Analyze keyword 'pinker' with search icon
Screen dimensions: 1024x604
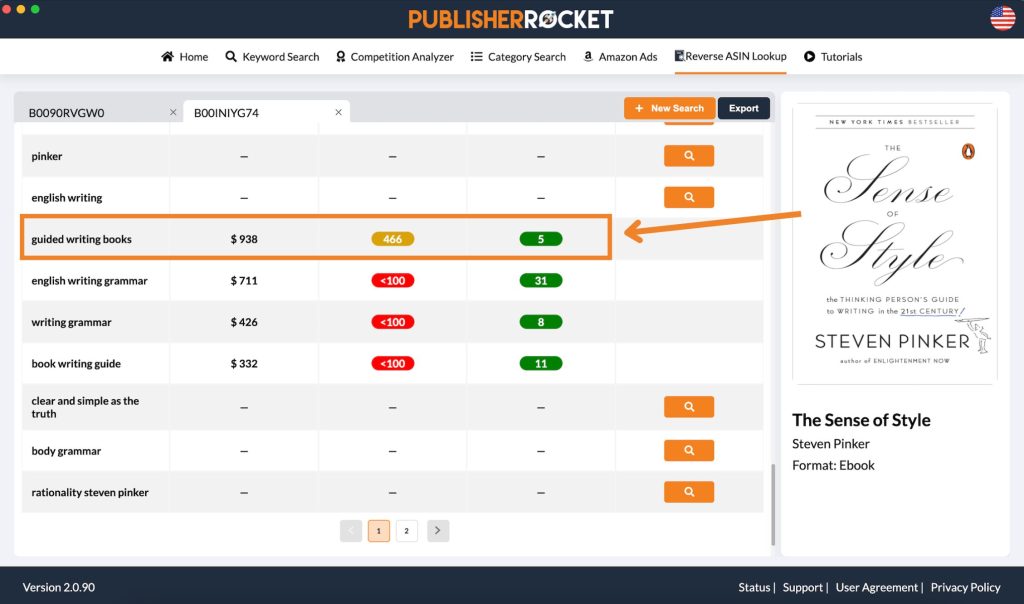(x=689, y=155)
